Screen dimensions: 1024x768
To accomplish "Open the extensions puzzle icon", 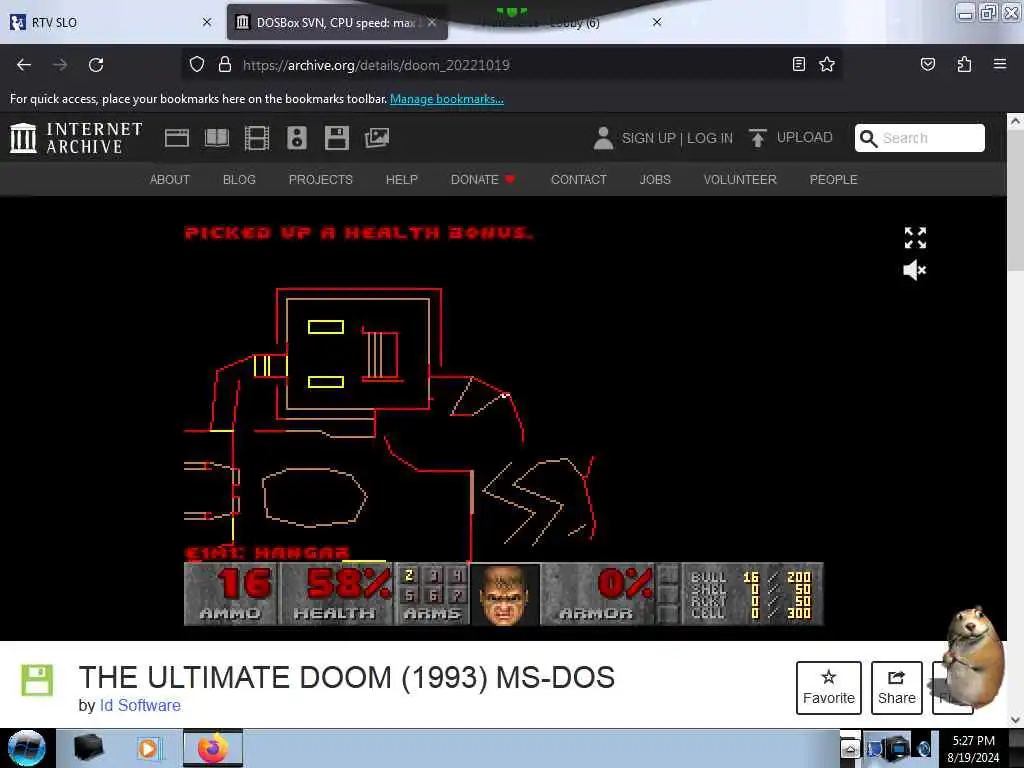I will click(x=964, y=64).
